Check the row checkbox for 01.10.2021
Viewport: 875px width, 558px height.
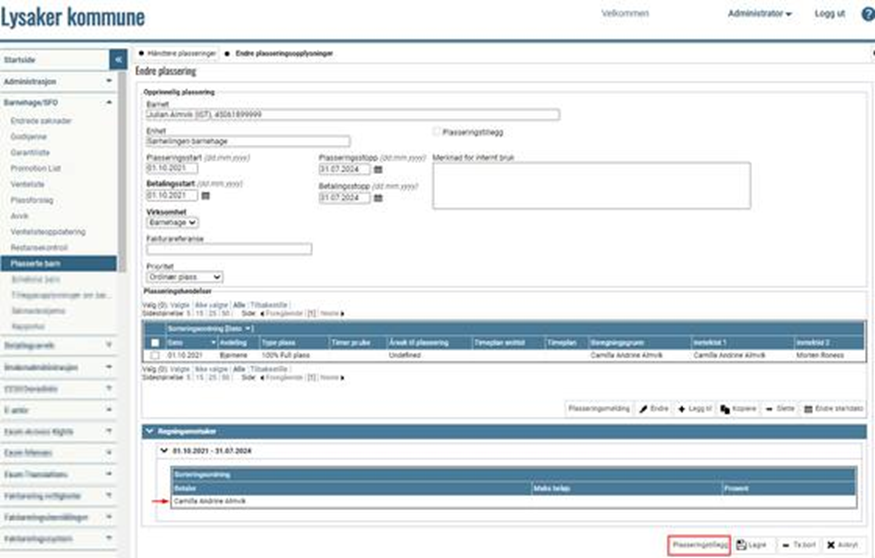pos(155,355)
